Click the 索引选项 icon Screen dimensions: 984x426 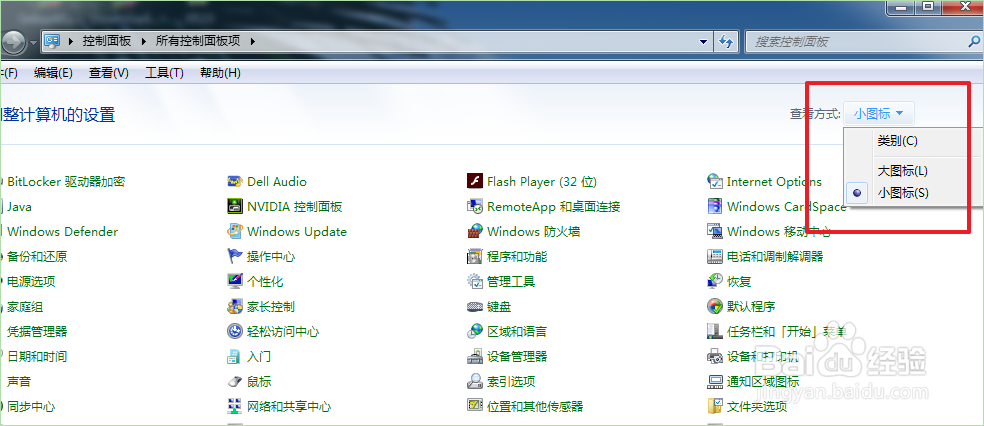474,381
